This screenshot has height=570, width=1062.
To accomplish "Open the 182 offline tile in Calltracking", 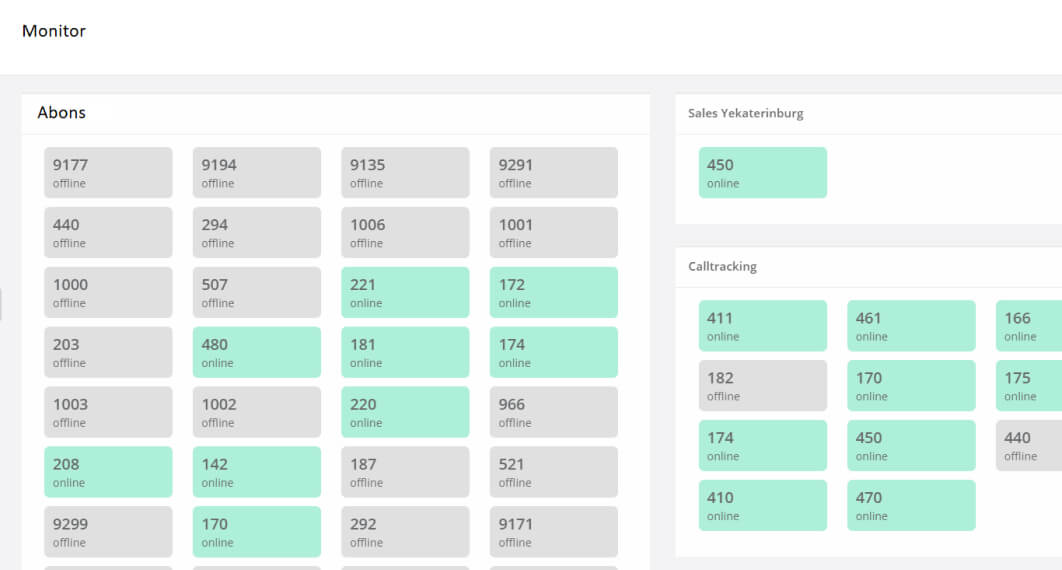I will point(762,386).
